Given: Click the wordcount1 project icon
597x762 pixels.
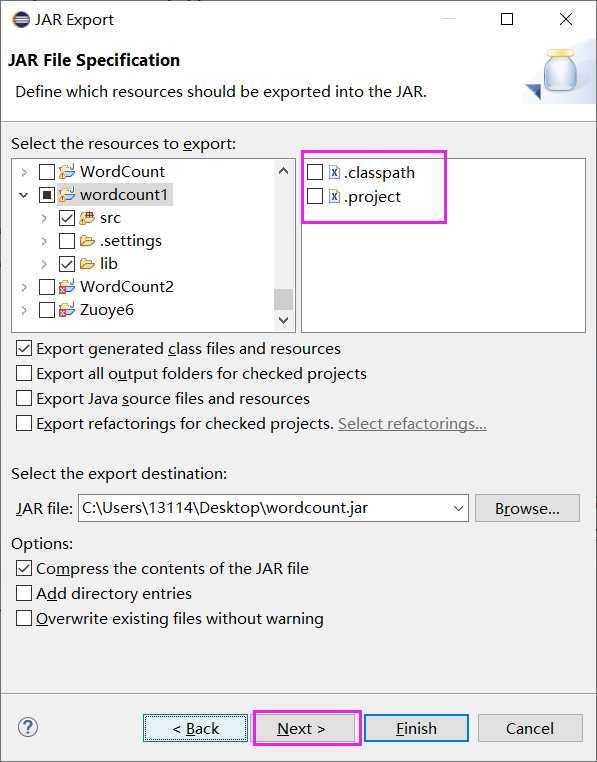Looking at the screenshot, I should pyautogui.click(x=67, y=195).
